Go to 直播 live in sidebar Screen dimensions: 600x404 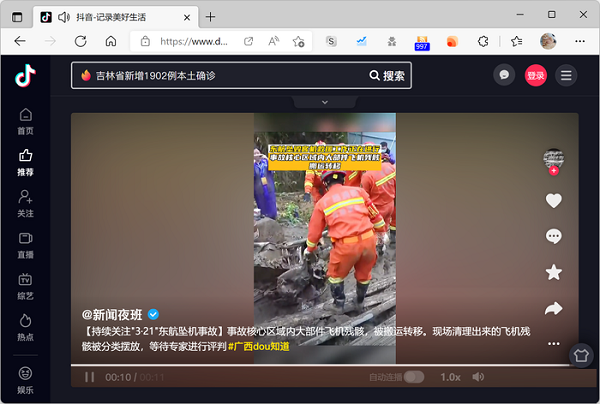(25, 245)
